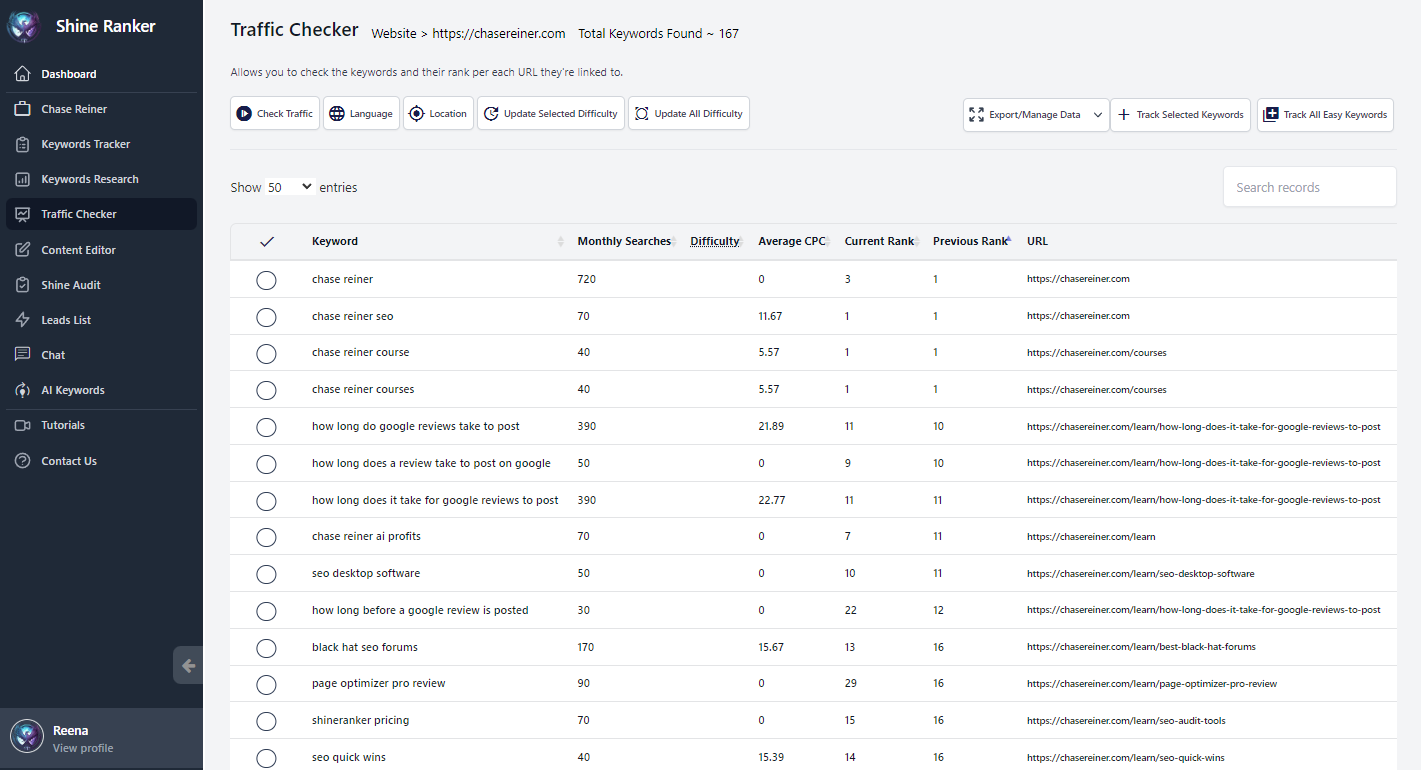
Task: Open the Show entries count dropdown
Action: coord(290,187)
